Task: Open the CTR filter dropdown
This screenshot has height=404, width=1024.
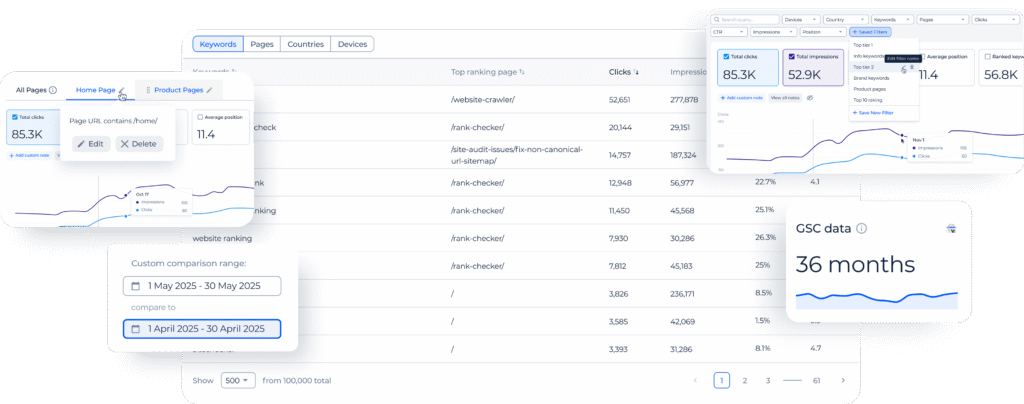Action: [x=729, y=31]
